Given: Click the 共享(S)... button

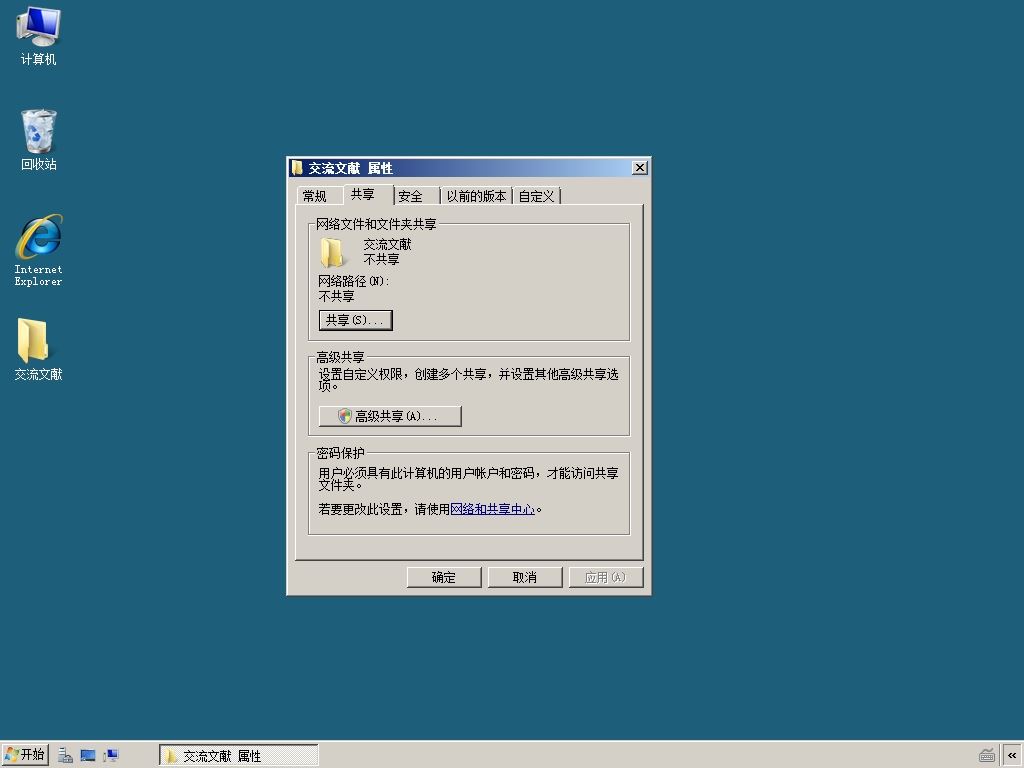Looking at the screenshot, I should (355, 320).
